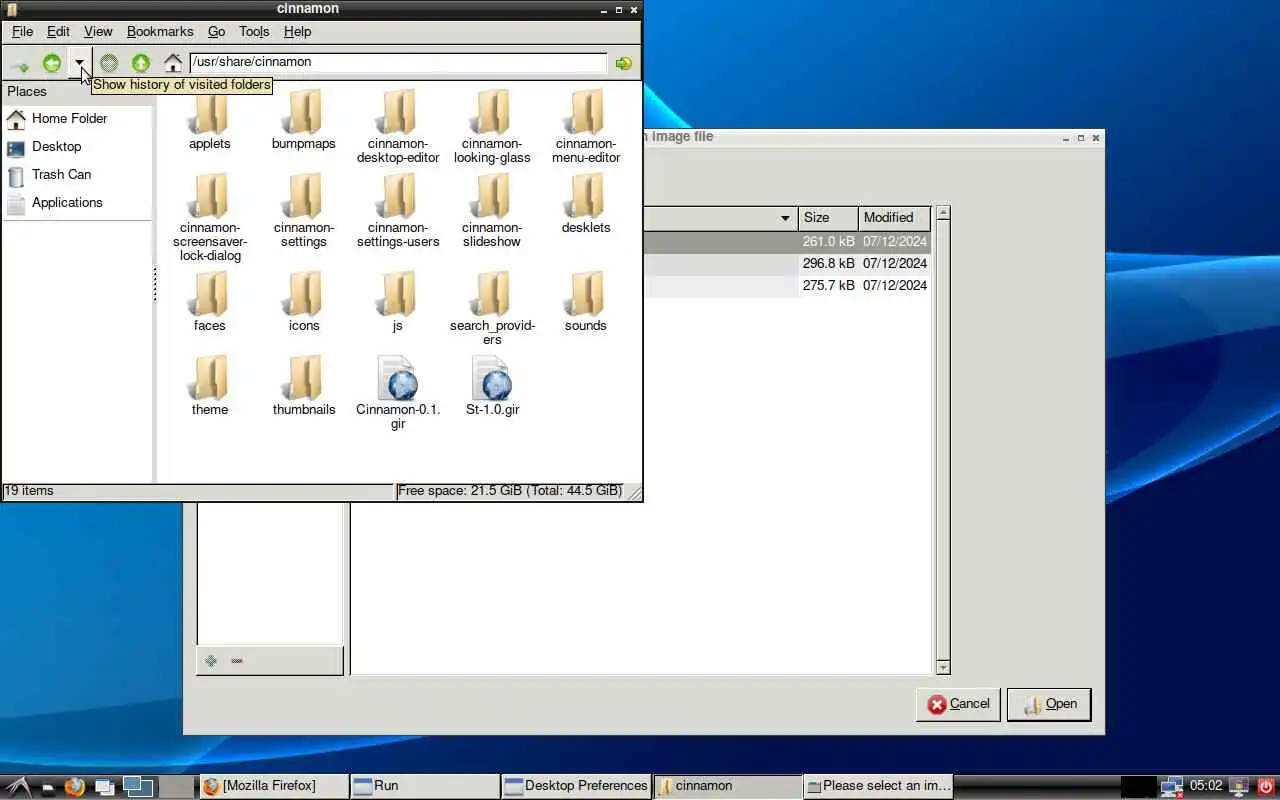The width and height of the screenshot is (1280, 800).
Task: Select the 275.7 kB file row
Action: (787, 286)
